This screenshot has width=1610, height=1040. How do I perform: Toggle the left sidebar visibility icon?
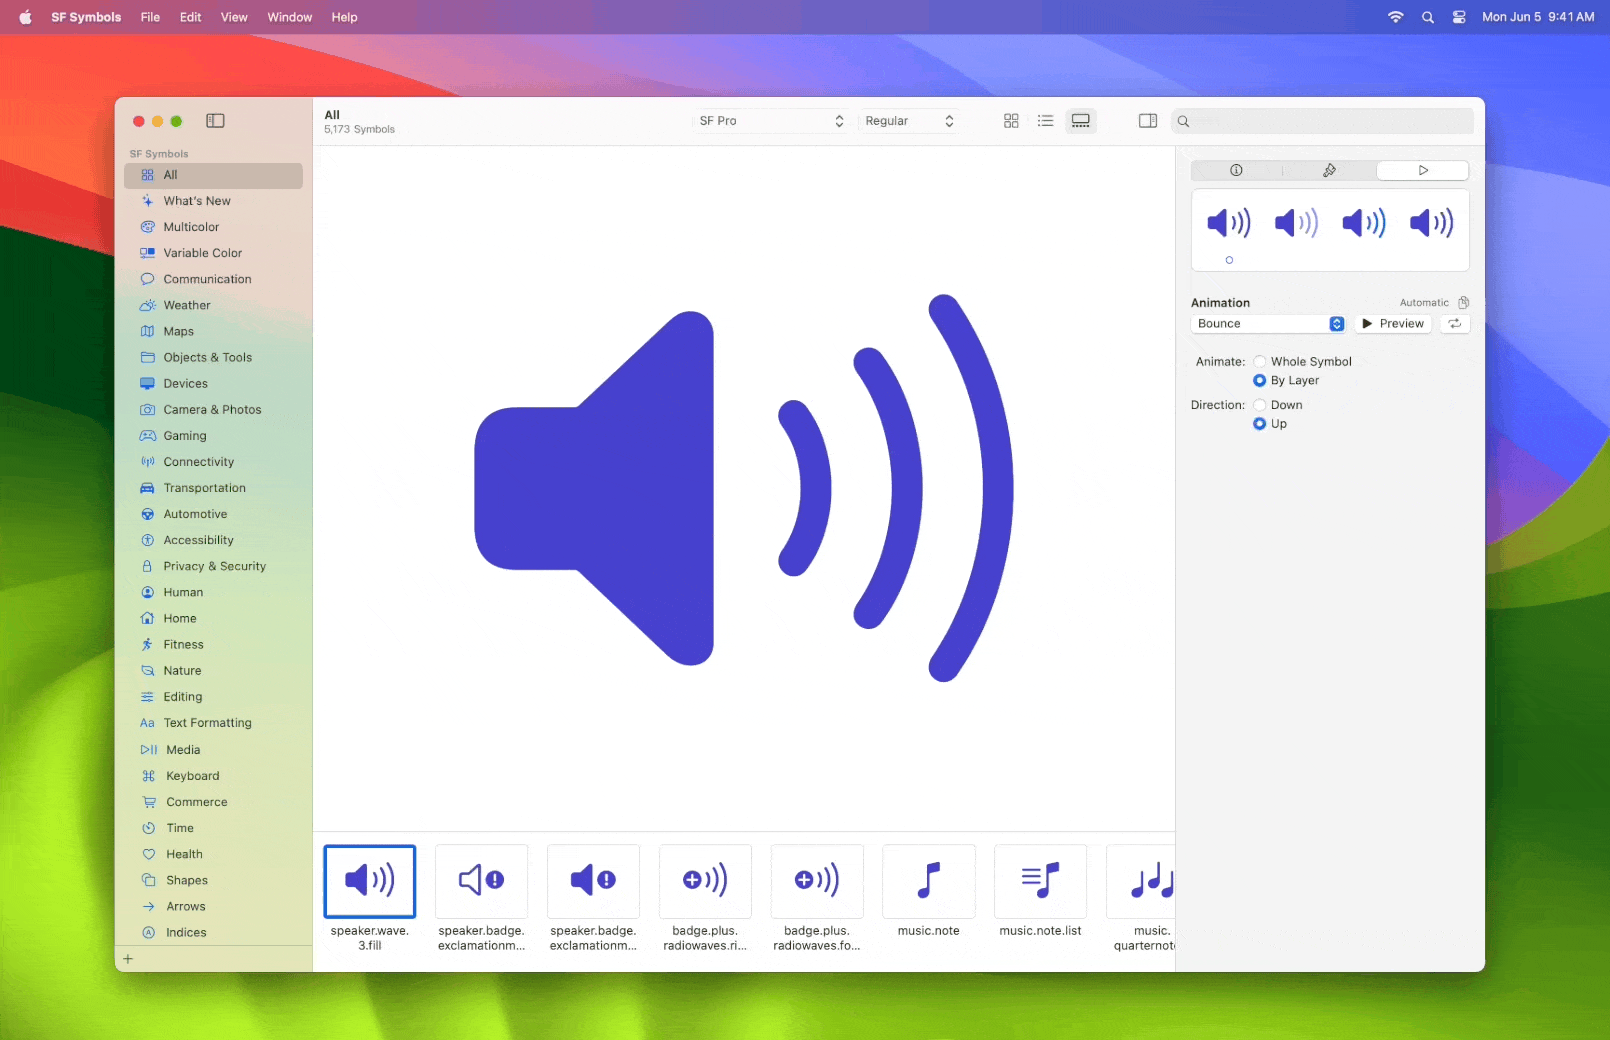(215, 121)
